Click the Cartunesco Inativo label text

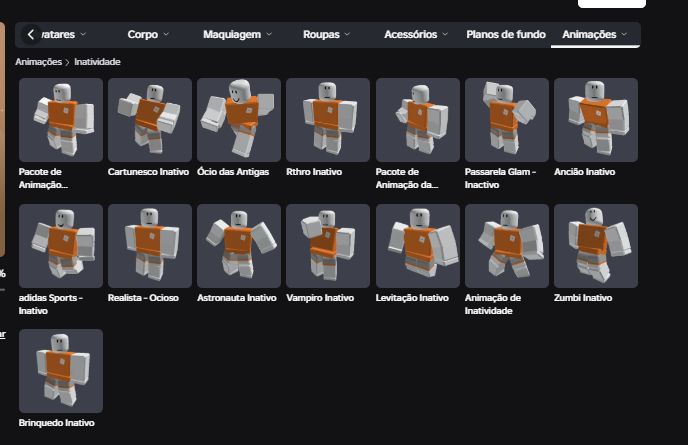(x=148, y=172)
